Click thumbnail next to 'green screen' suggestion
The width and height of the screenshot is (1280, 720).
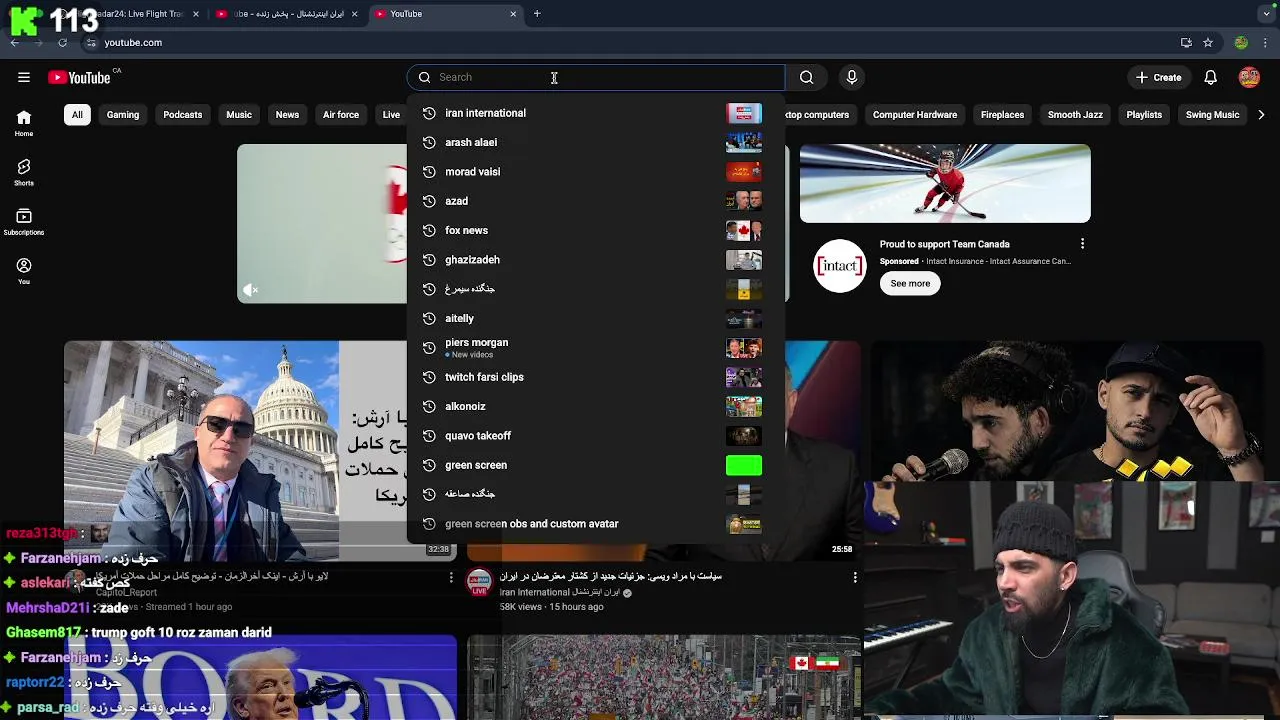pyautogui.click(x=743, y=465)
